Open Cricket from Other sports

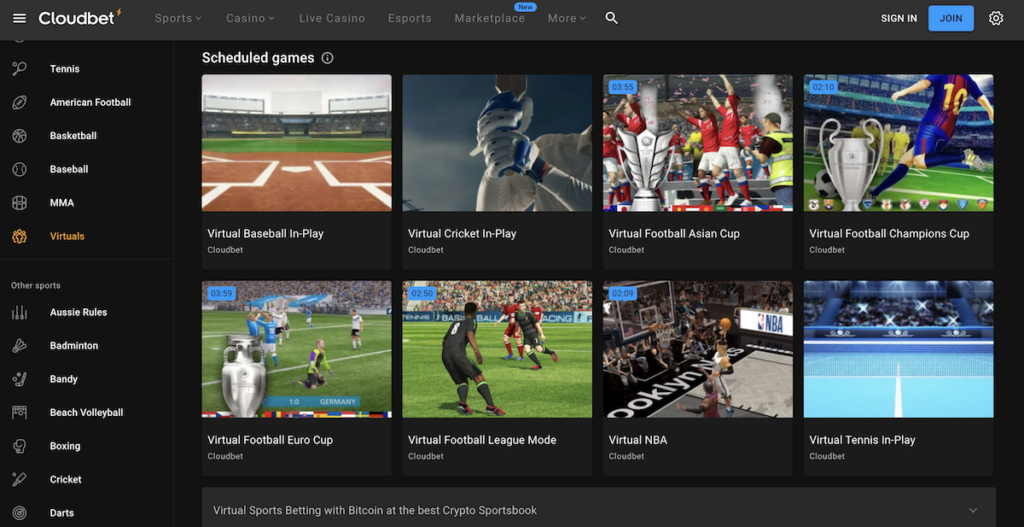(x=65, y=480)
